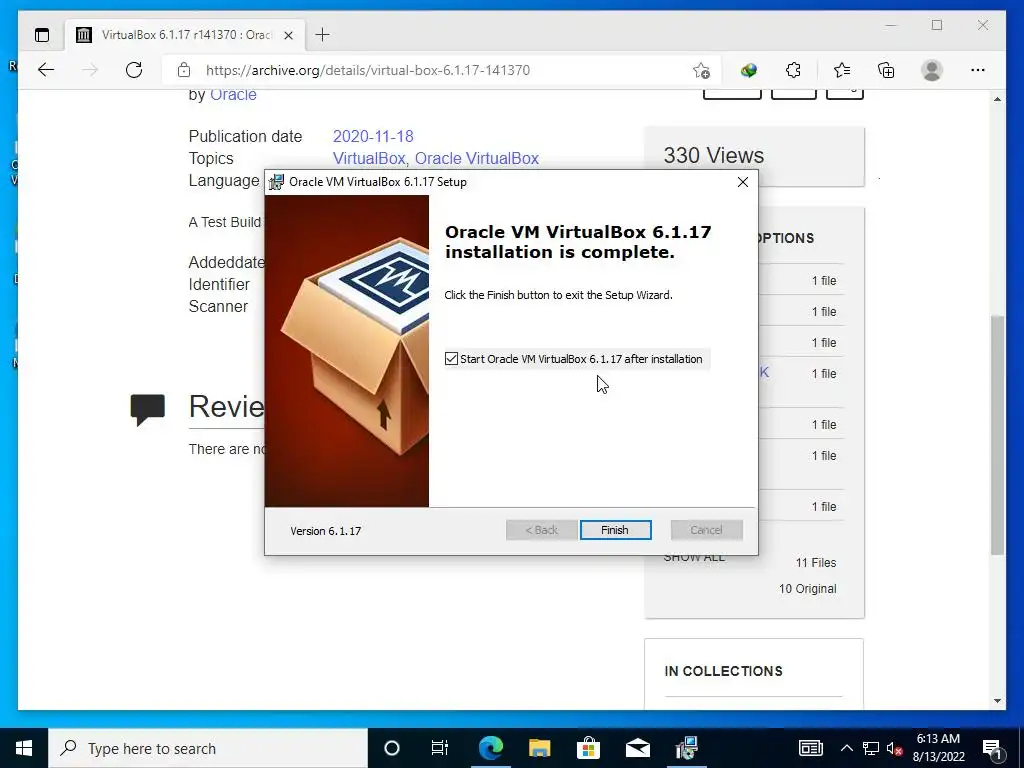Open Collections icon in Edge toolbar
The width and height of the screenshot is (1024, 768).
tap(886, 70)
